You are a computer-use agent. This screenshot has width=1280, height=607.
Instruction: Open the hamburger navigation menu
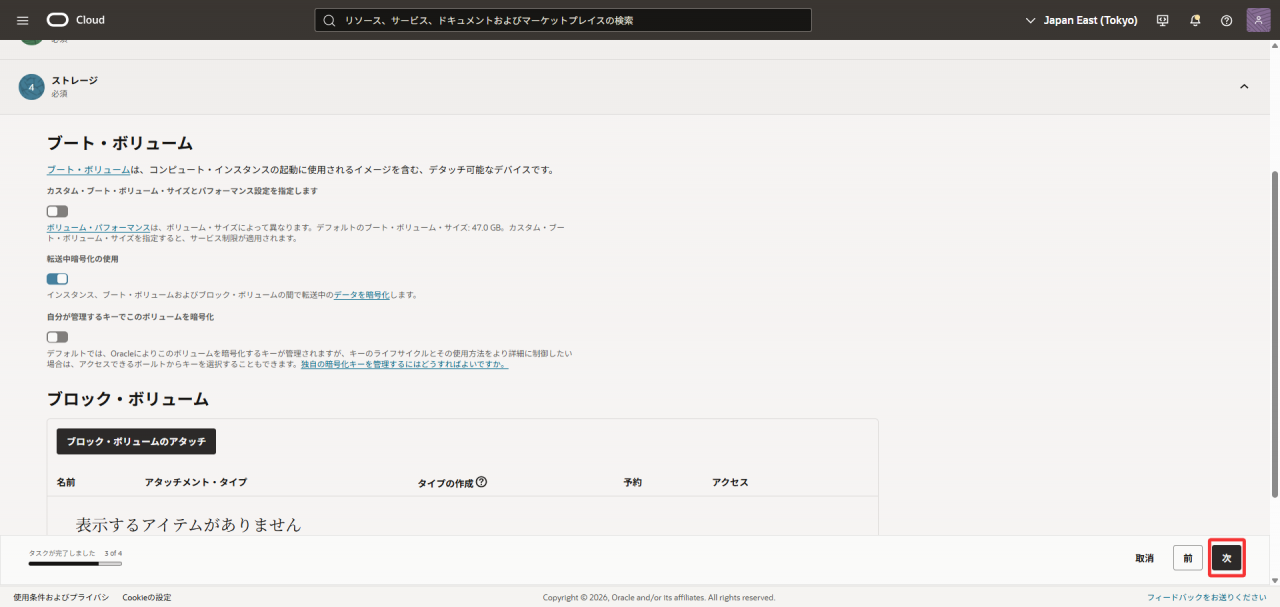(x=23, y=20)
